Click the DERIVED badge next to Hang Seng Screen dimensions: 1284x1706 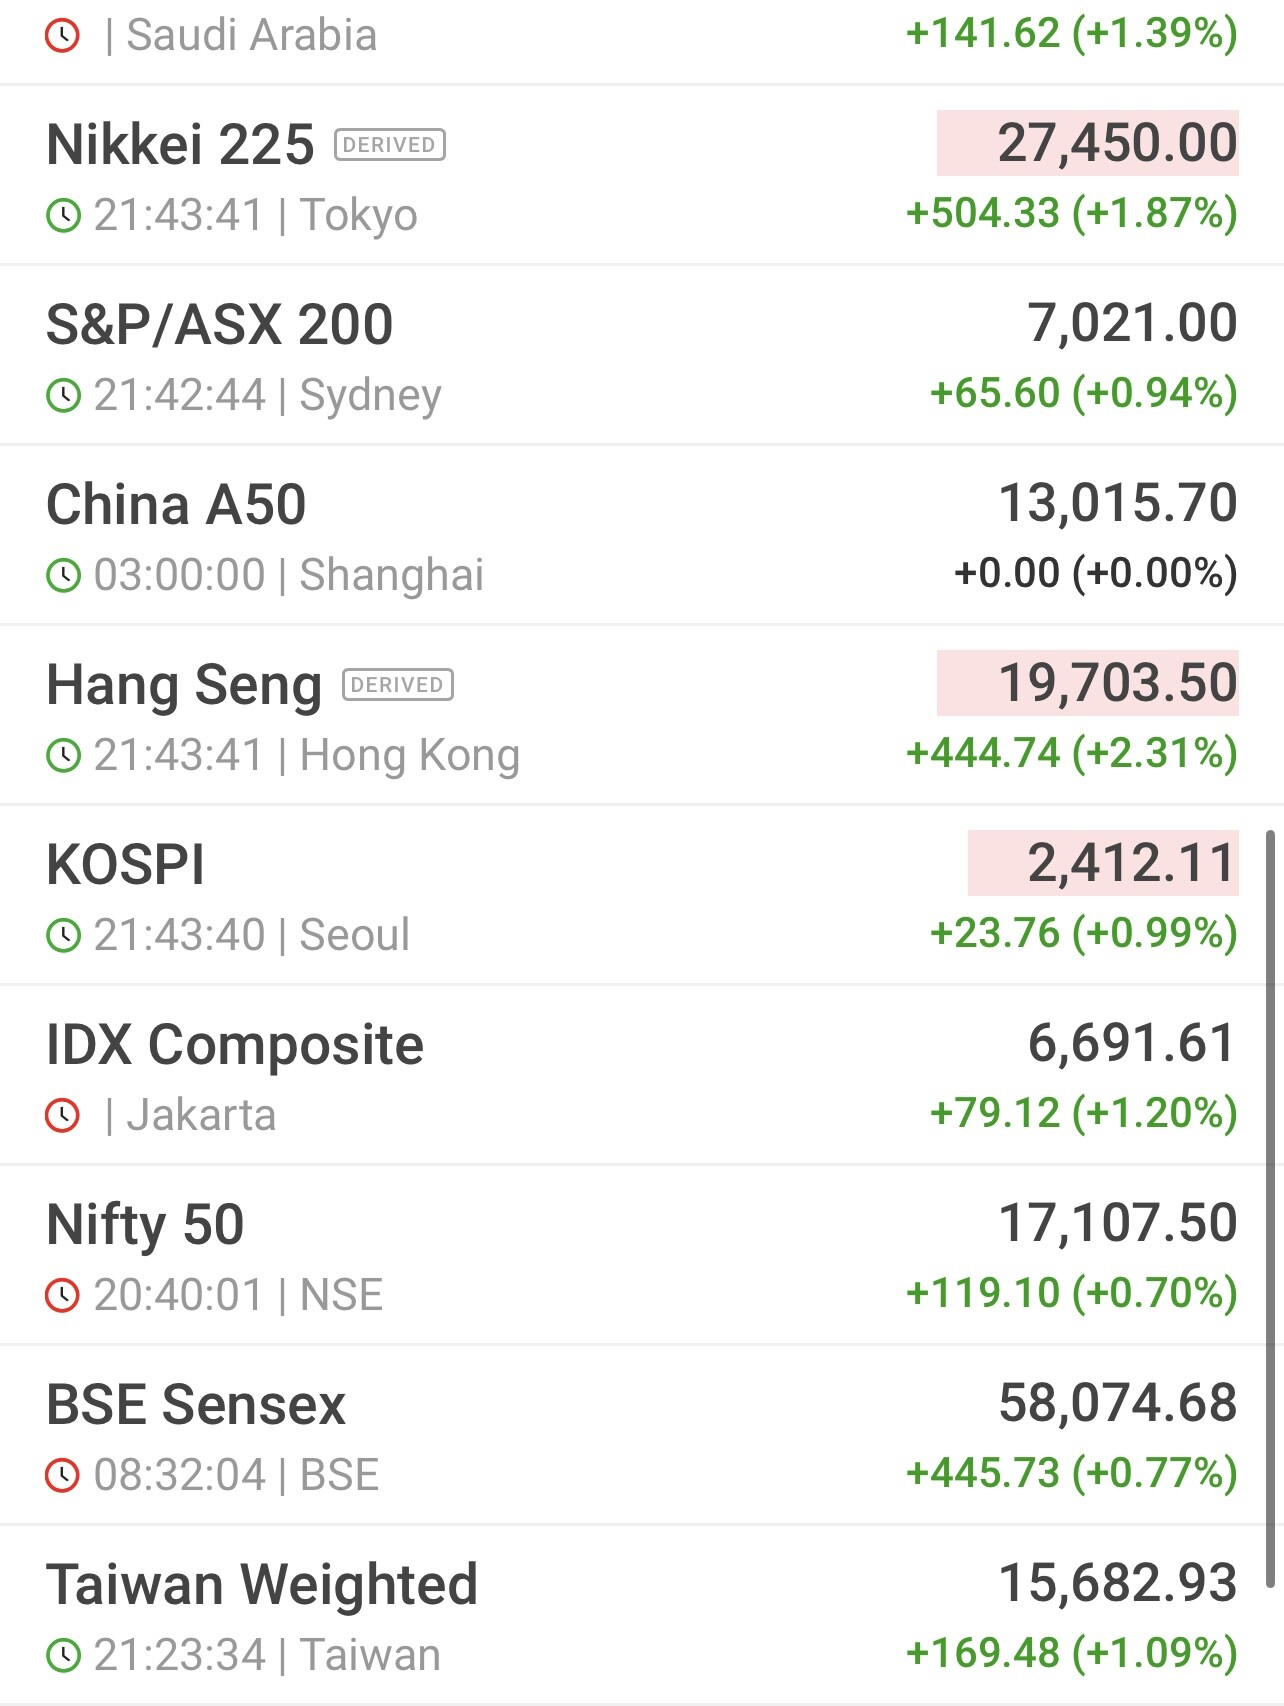pos(397,685)
